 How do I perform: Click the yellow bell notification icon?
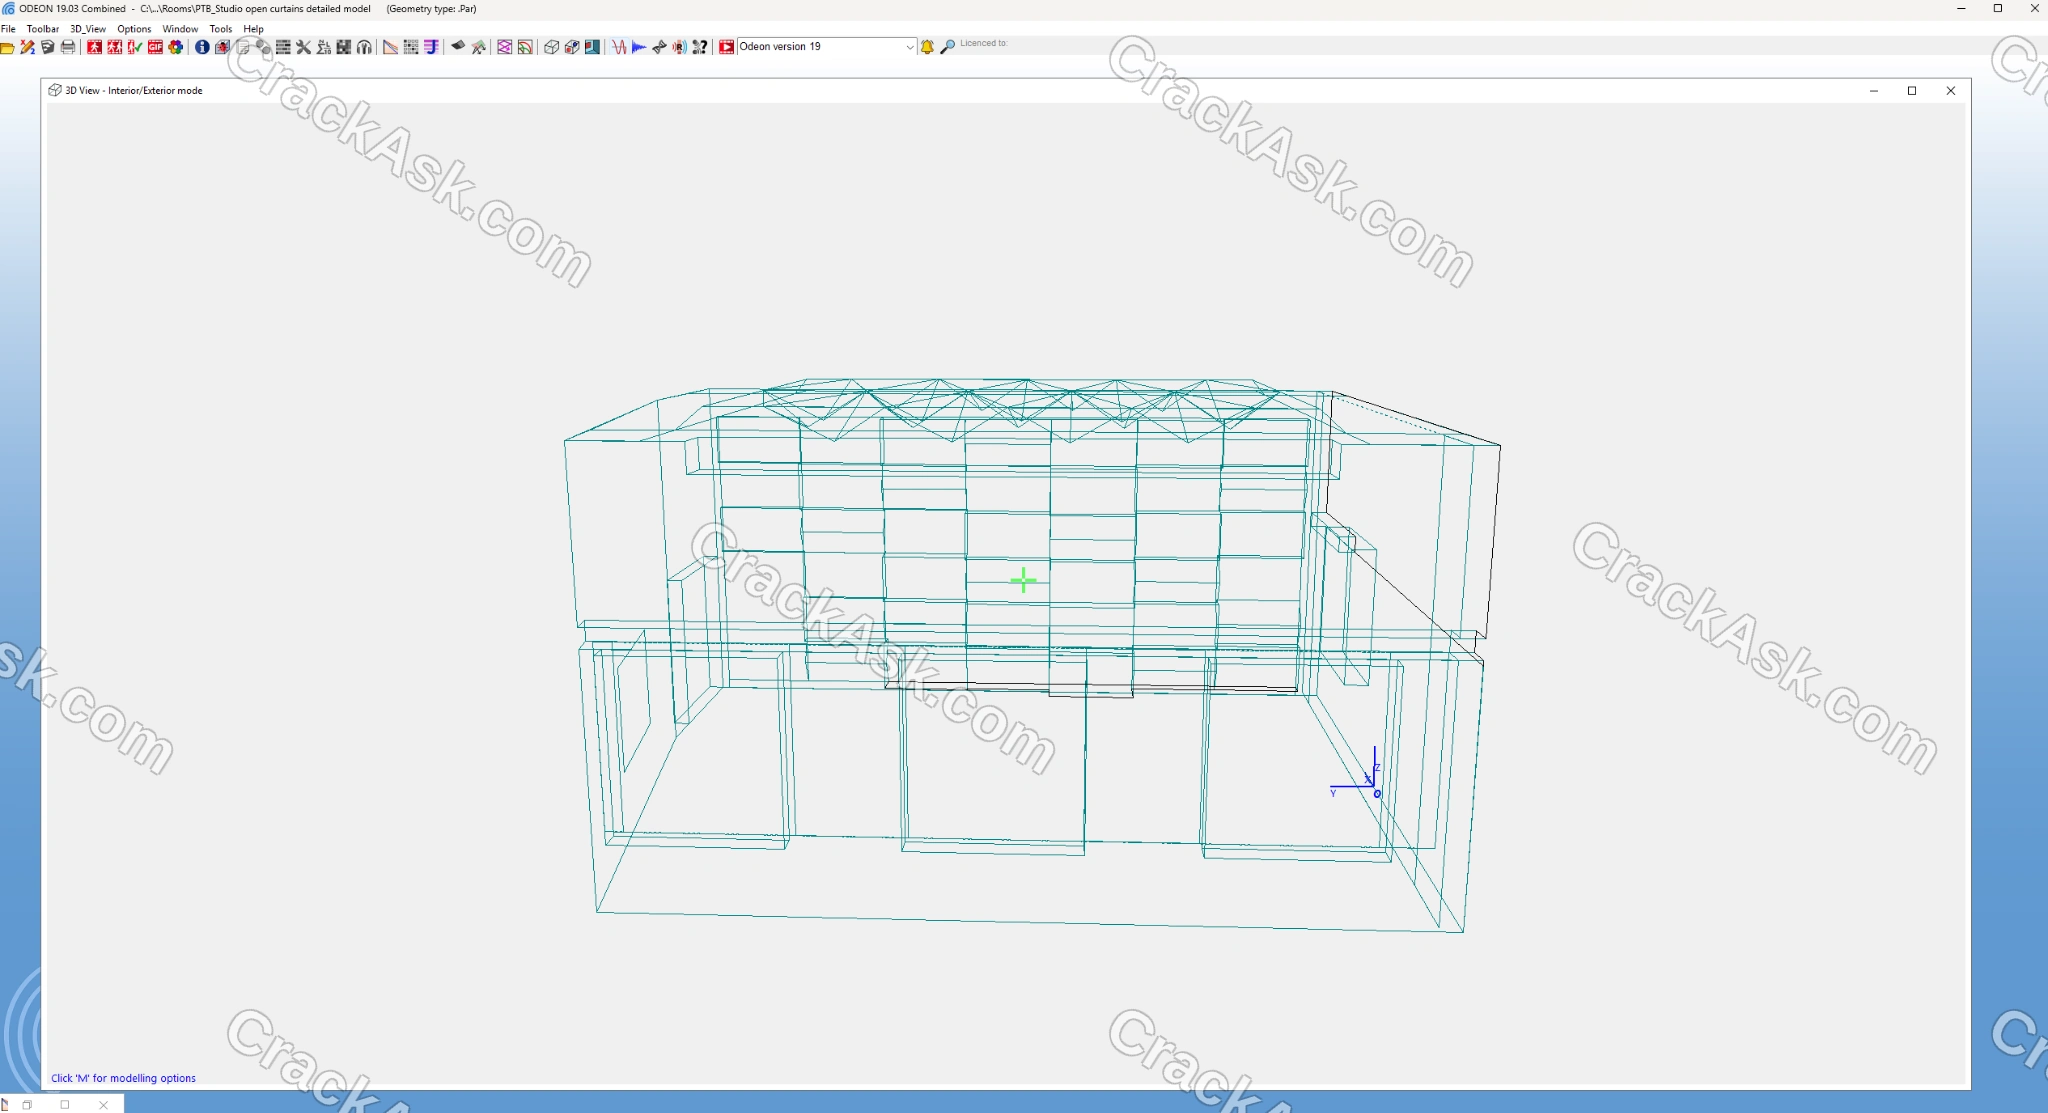coord(927,47)
